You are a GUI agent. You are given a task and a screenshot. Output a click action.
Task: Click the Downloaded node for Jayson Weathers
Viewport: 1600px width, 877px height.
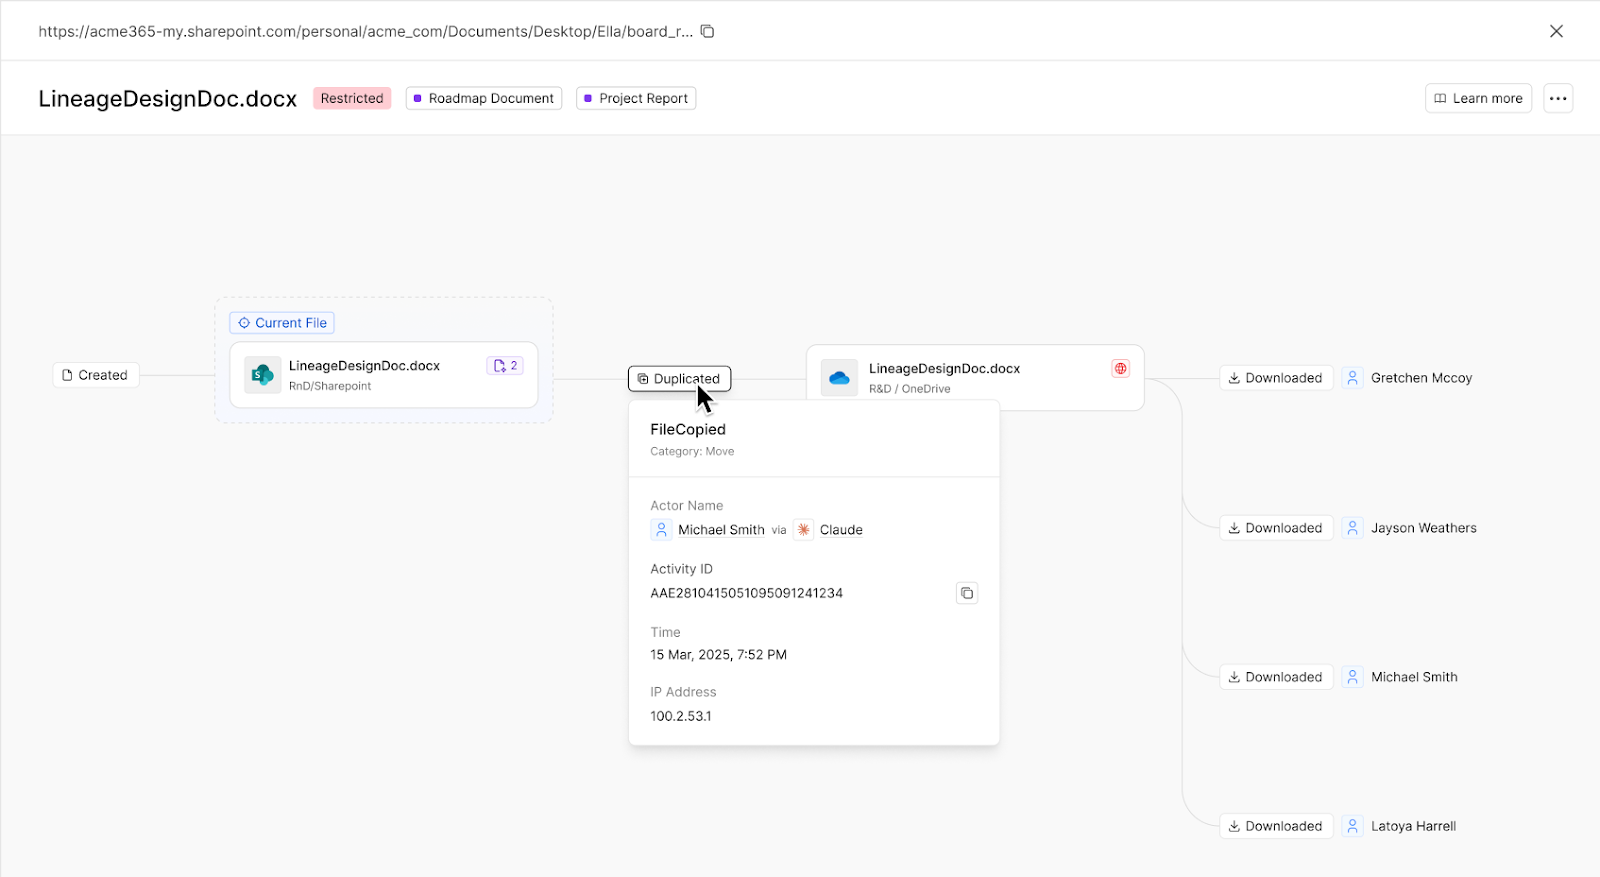(1276, 528)
